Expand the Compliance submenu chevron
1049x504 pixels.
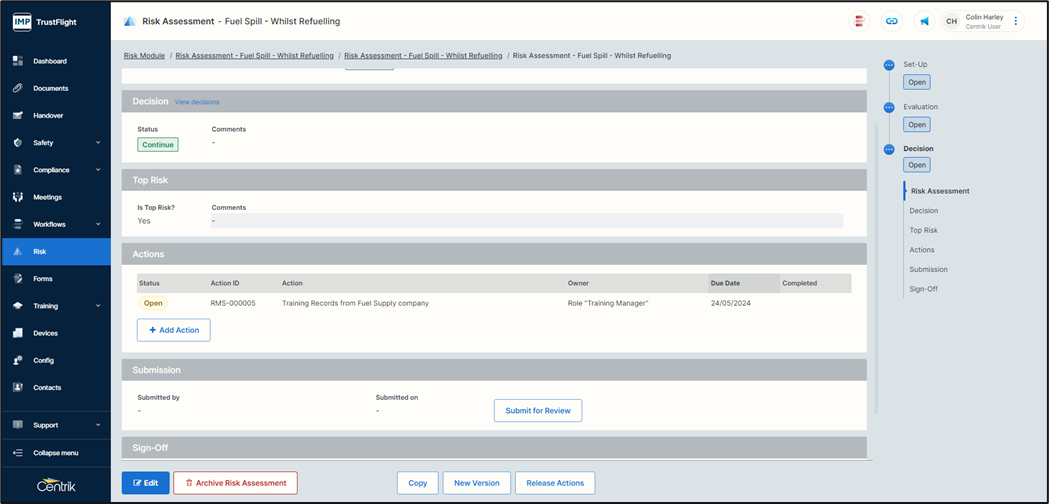[x=98, y=170]
